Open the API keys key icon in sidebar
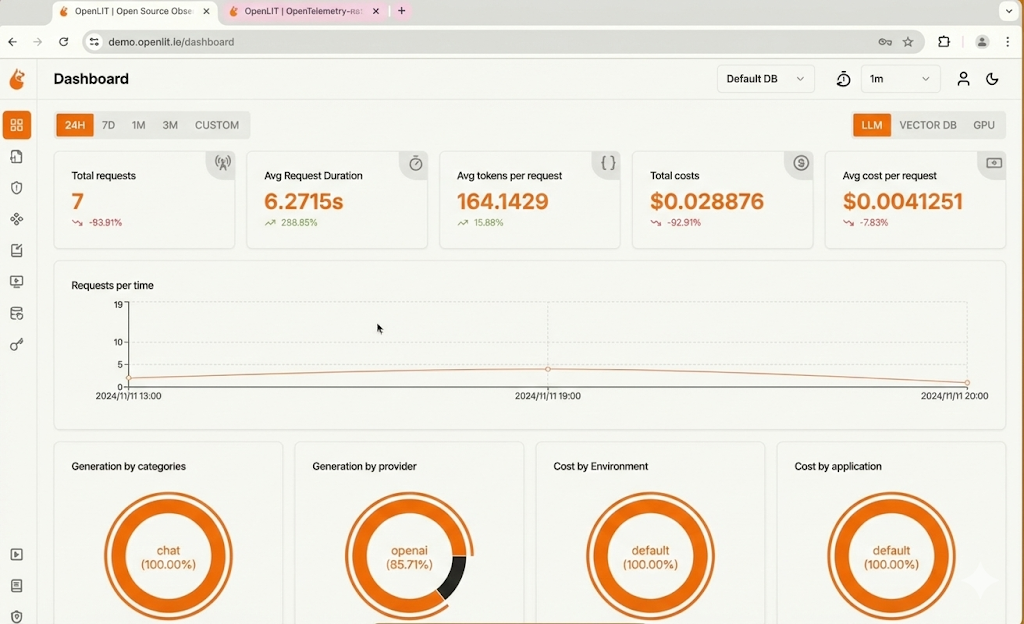Image resolution: width=1024 pixels, height=624 pixels. pyautogui.click(x=17, y=345)
